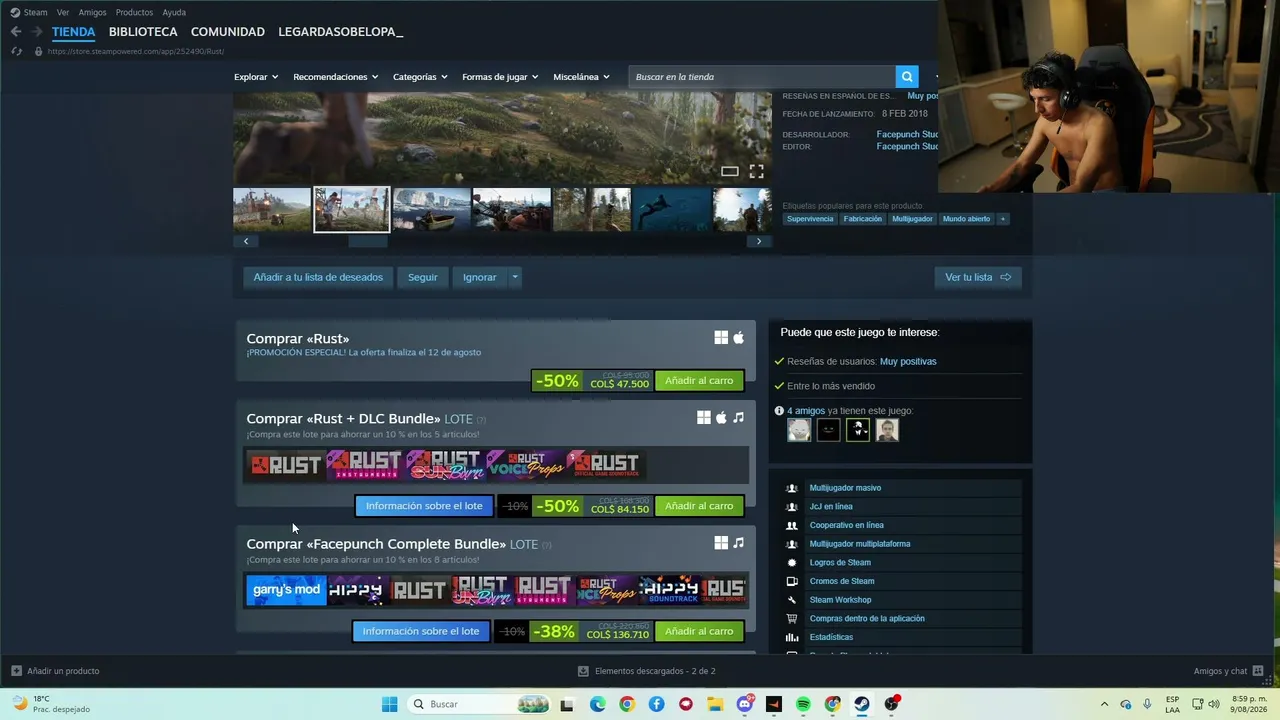Open the 4 amigos link

pos(806,411)
